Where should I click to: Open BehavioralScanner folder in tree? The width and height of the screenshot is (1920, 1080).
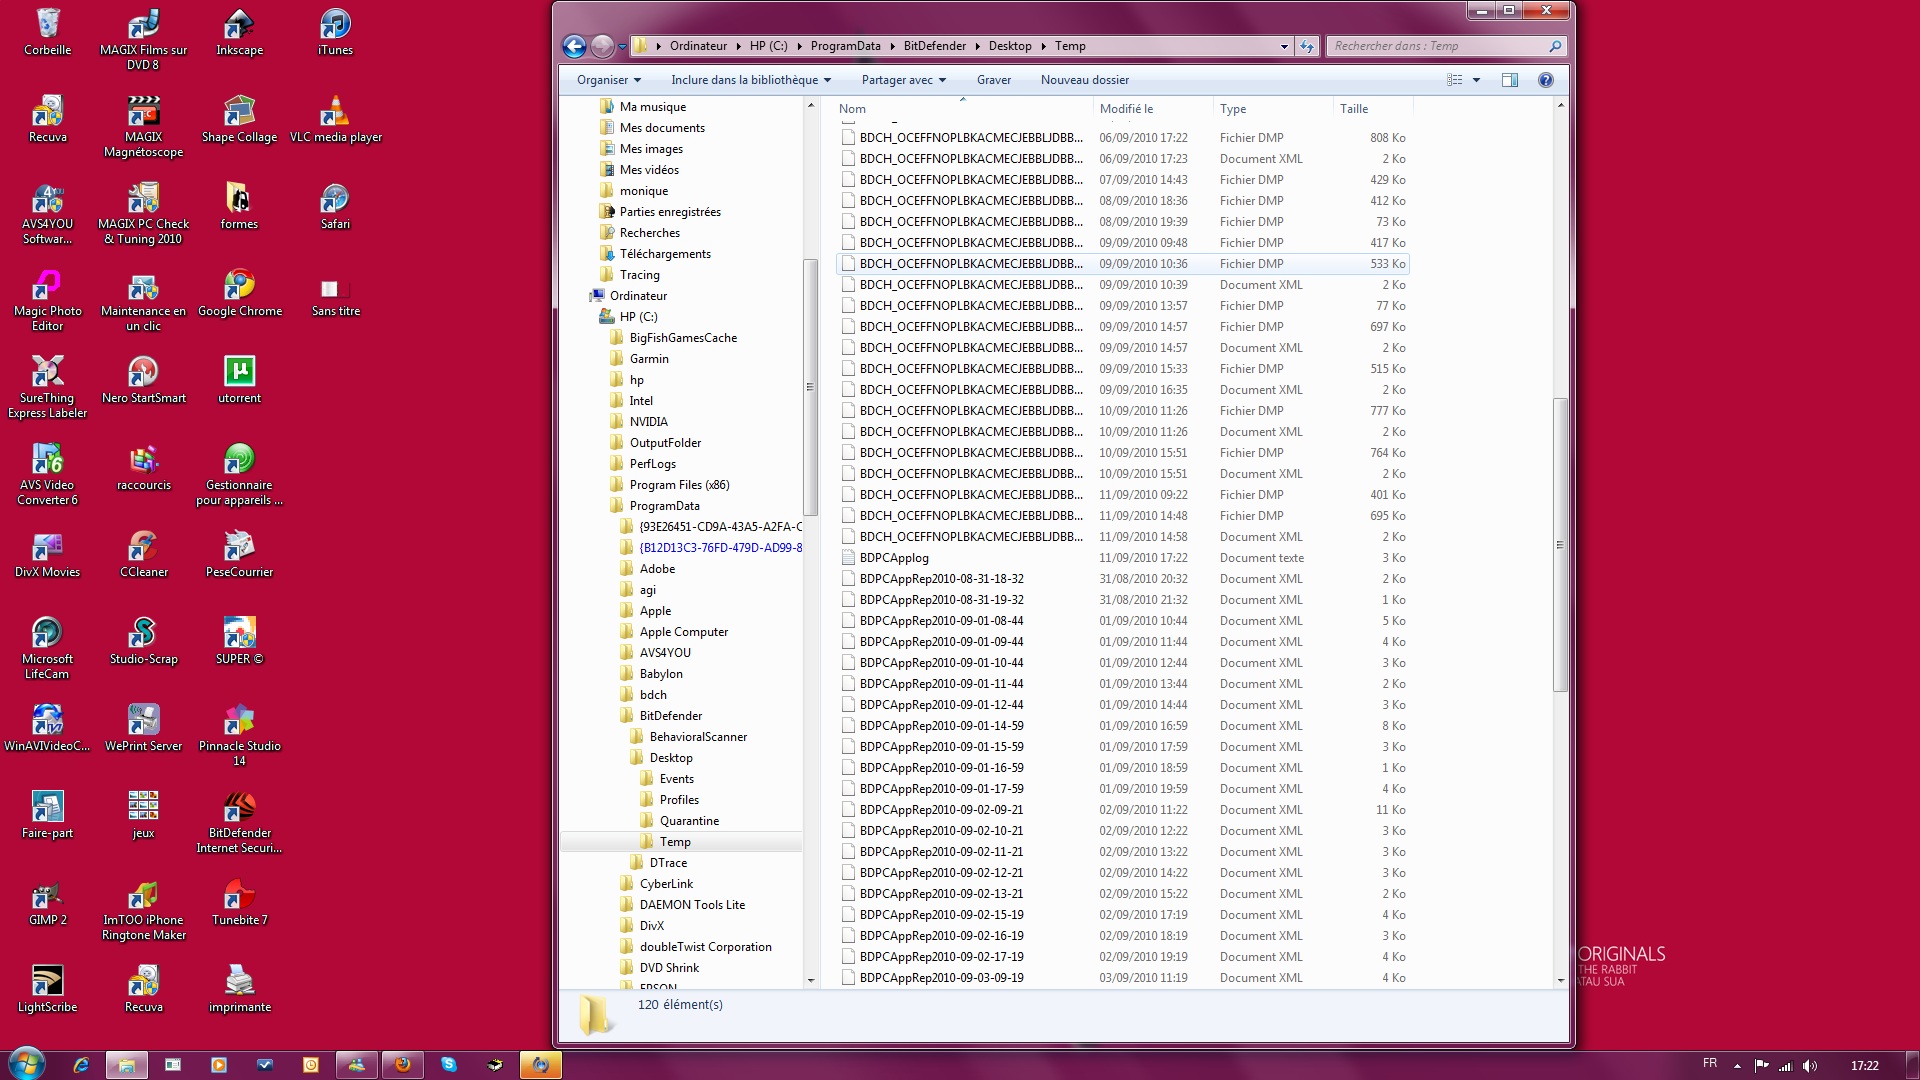[x=698, y=737]
